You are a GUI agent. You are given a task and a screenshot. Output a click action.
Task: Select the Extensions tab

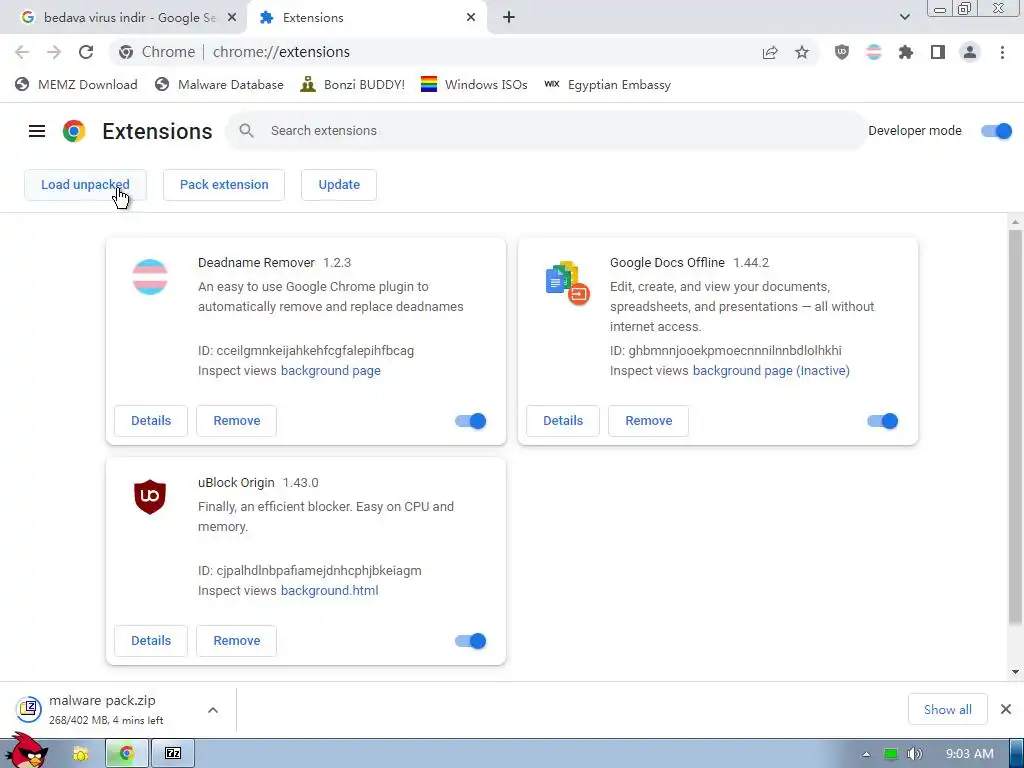point(366,18)
